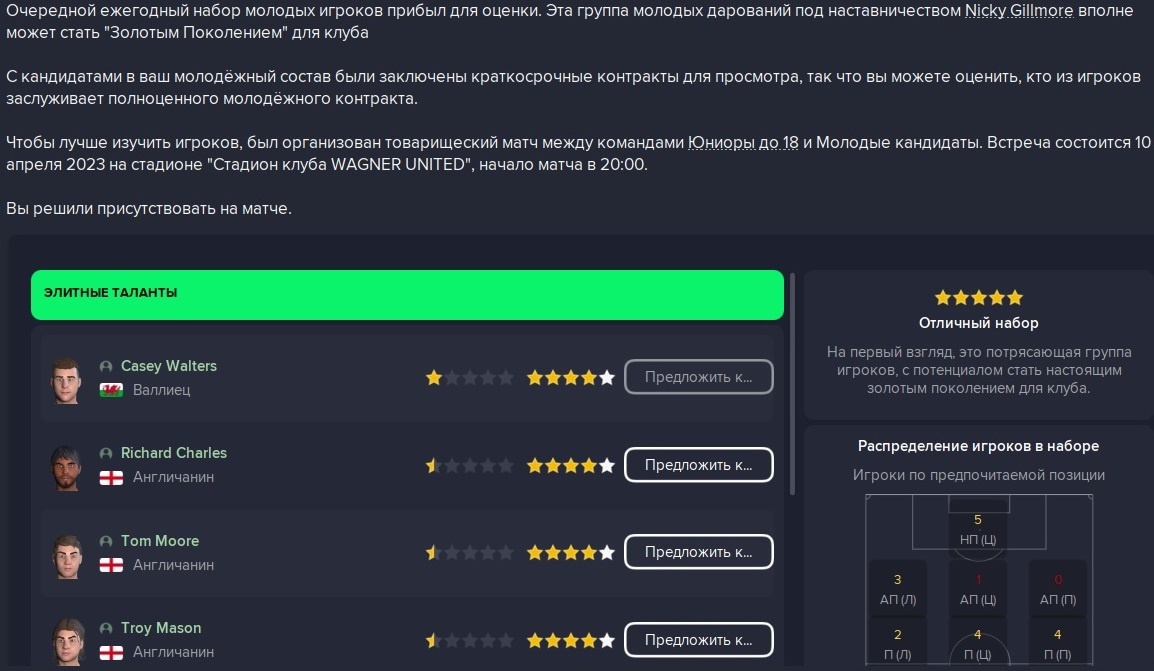Click the Элитные таланты green header
The width and height of the screenshot is (1154, 671).
(407, 294)
